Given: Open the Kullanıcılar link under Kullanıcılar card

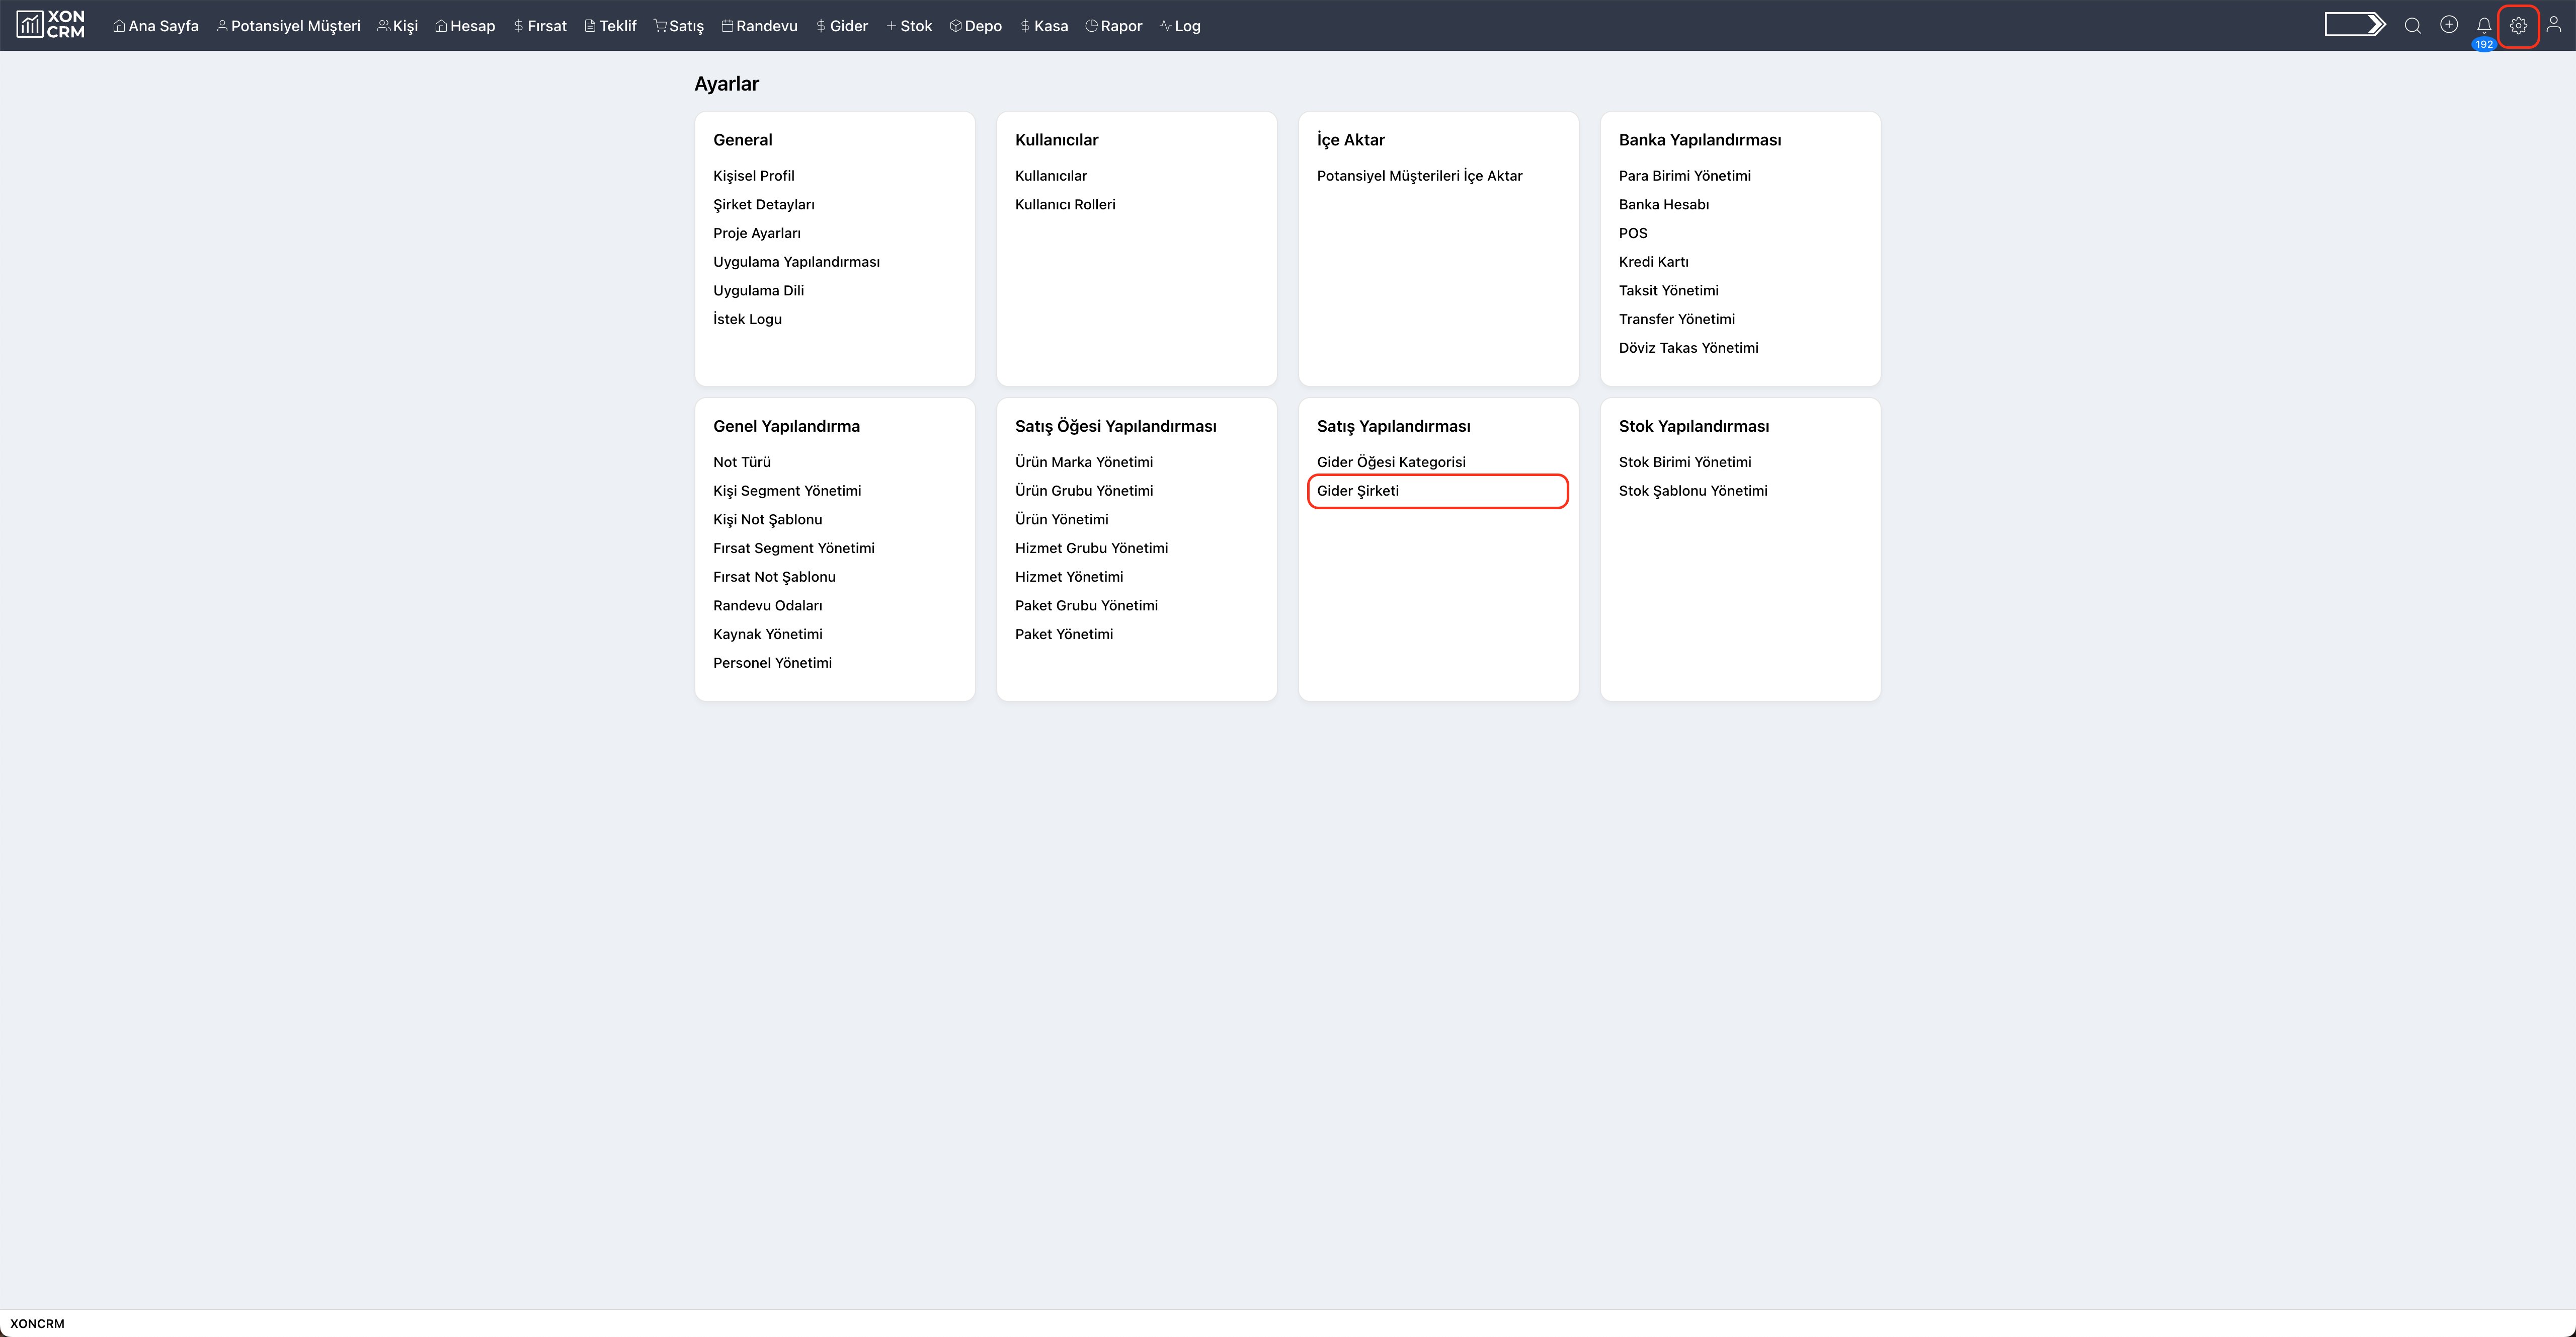Looking at the screenshot, I should point(1051,176).
